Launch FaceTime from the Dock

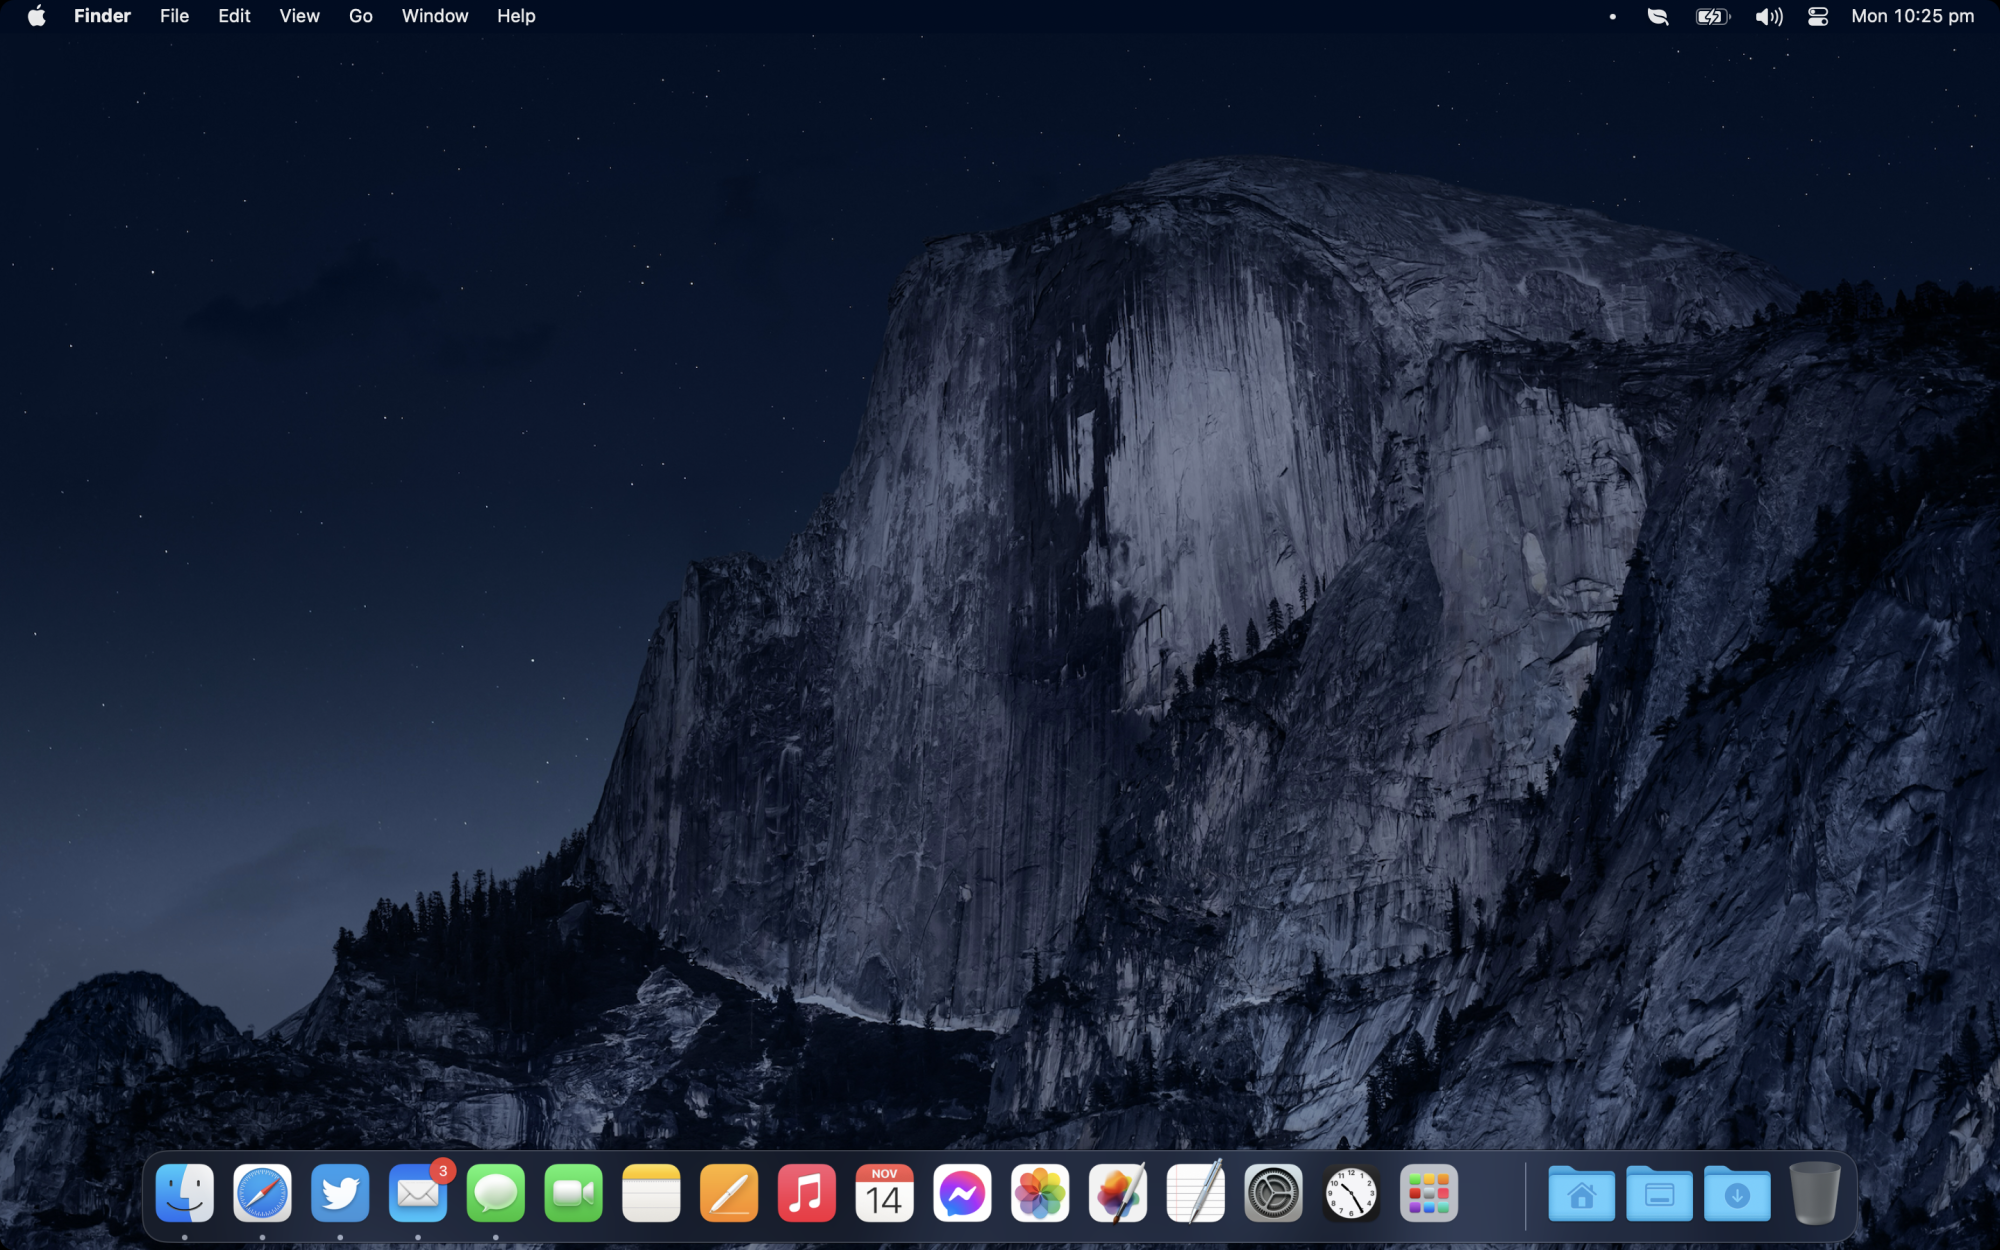point(573,1193)
